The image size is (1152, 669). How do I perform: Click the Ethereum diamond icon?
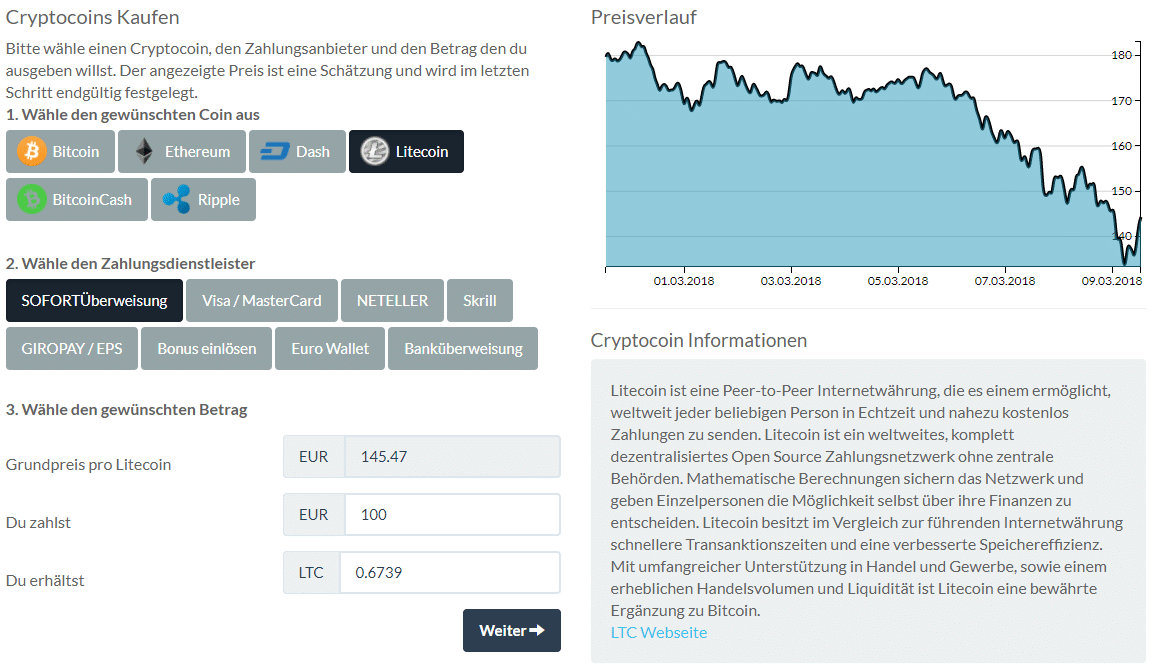point(144,151)
